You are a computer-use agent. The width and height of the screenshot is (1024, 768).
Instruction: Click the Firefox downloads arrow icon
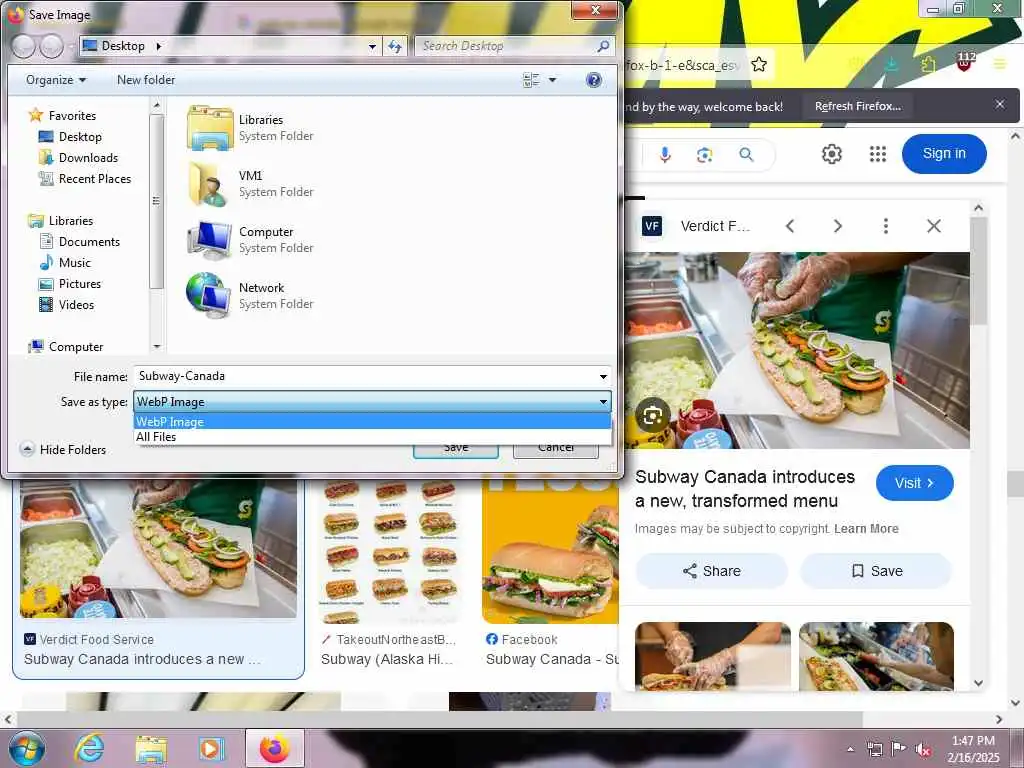tap(891, 64)
